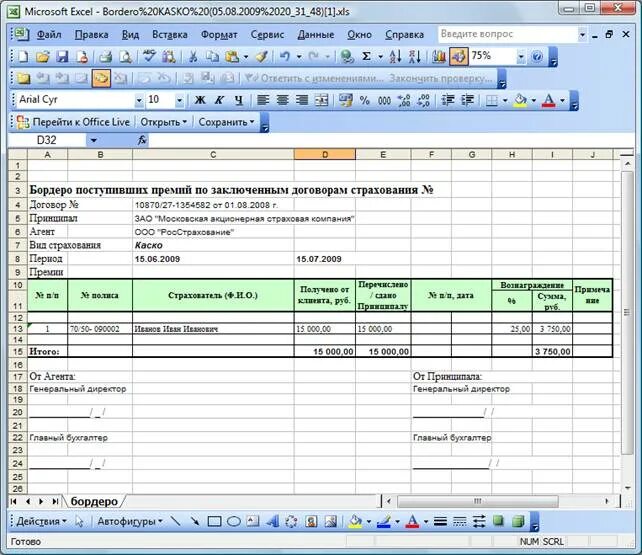642x555 pixels.
Task: Toggle right text alignment
Action: pyautogui.click(x=302, y=100)
